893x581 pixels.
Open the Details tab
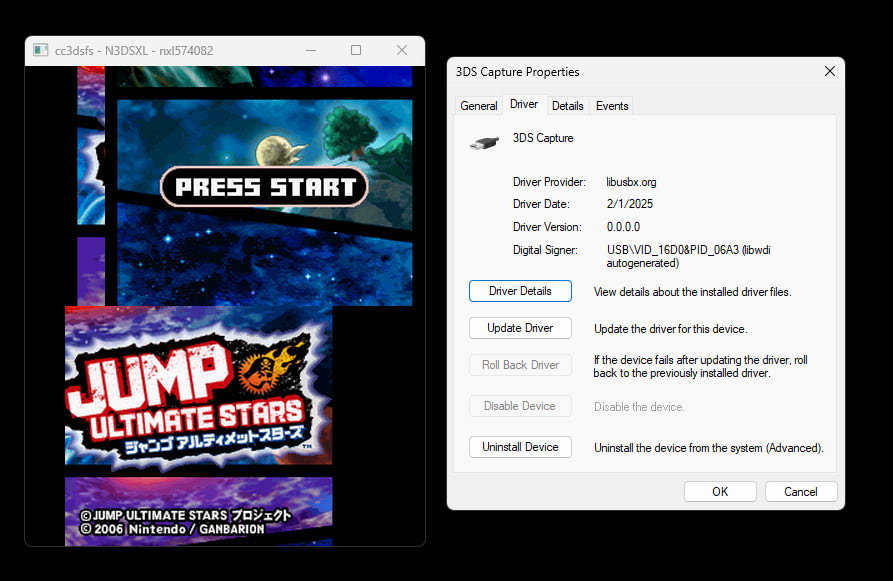click(x=568, y=106)
